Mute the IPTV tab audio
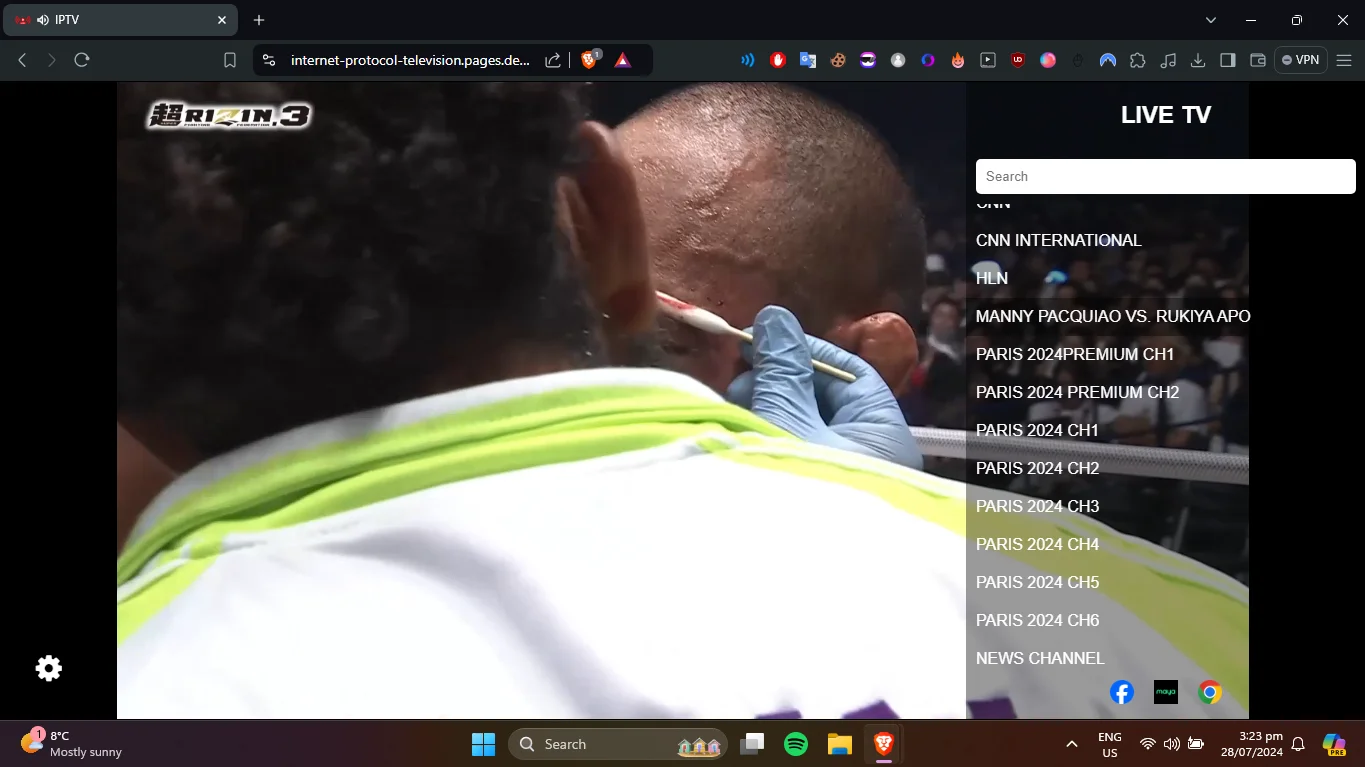 click(43, 20)
